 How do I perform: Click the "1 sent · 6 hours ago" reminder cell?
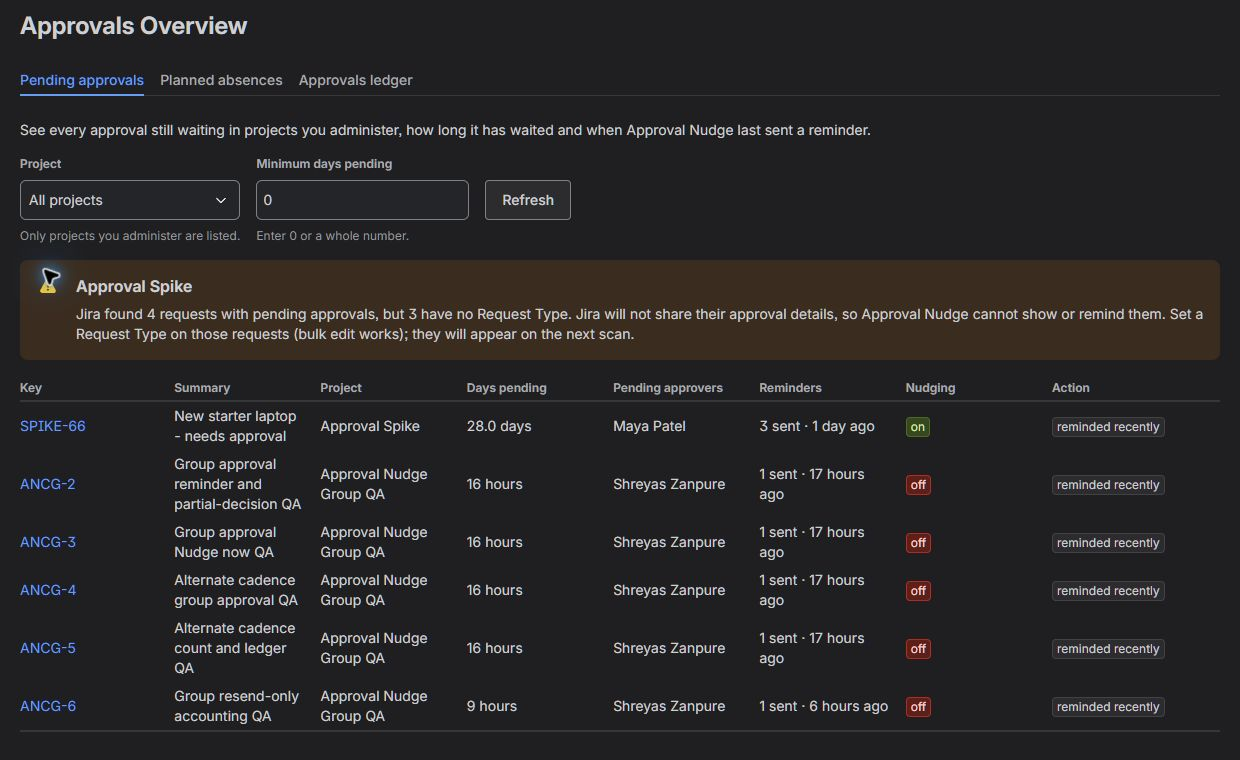point(824,706)
